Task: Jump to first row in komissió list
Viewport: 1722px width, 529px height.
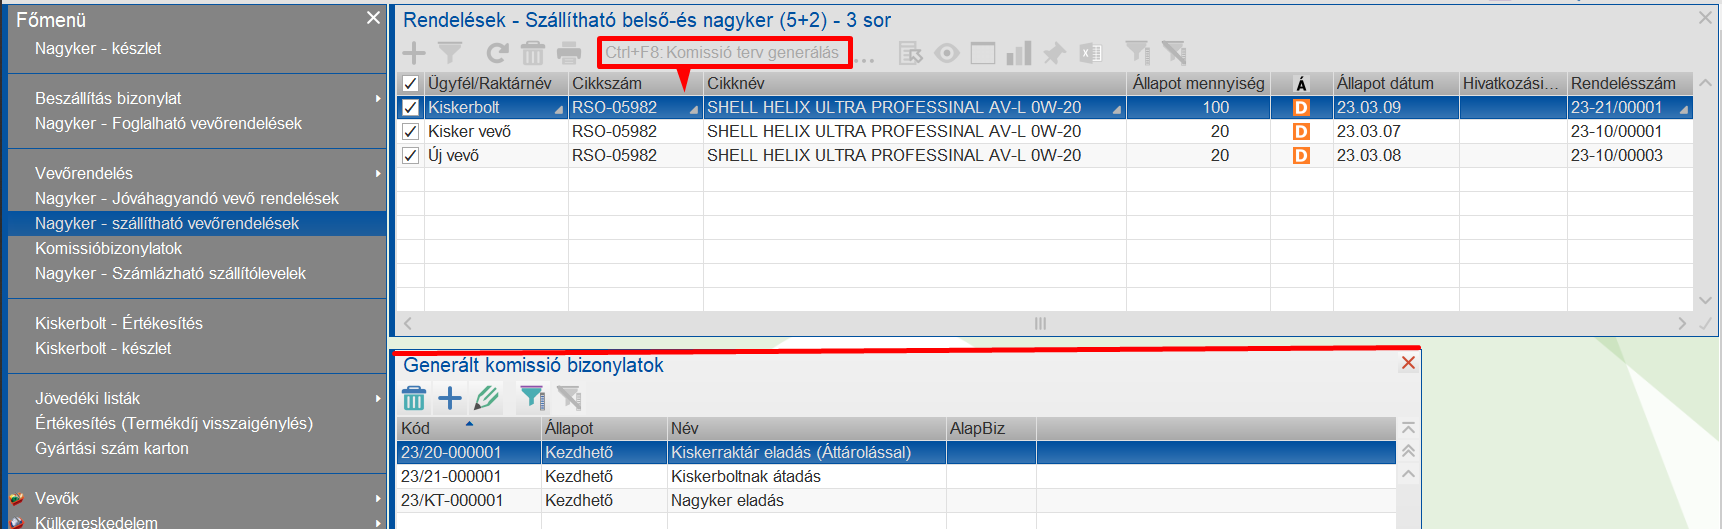Action: [x=1408, y=428]
